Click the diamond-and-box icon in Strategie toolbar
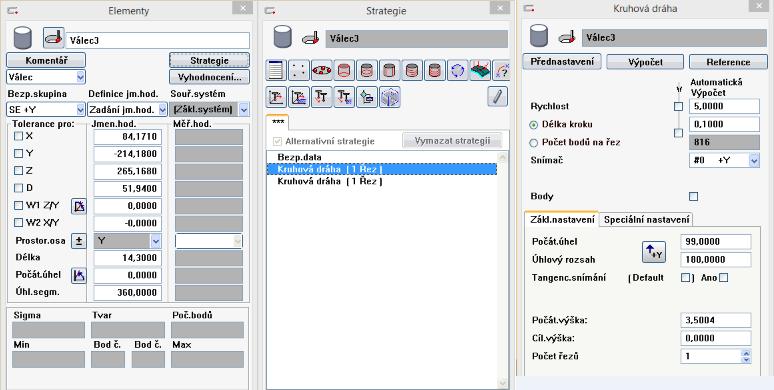774x390 pixels. coord(367,97)
